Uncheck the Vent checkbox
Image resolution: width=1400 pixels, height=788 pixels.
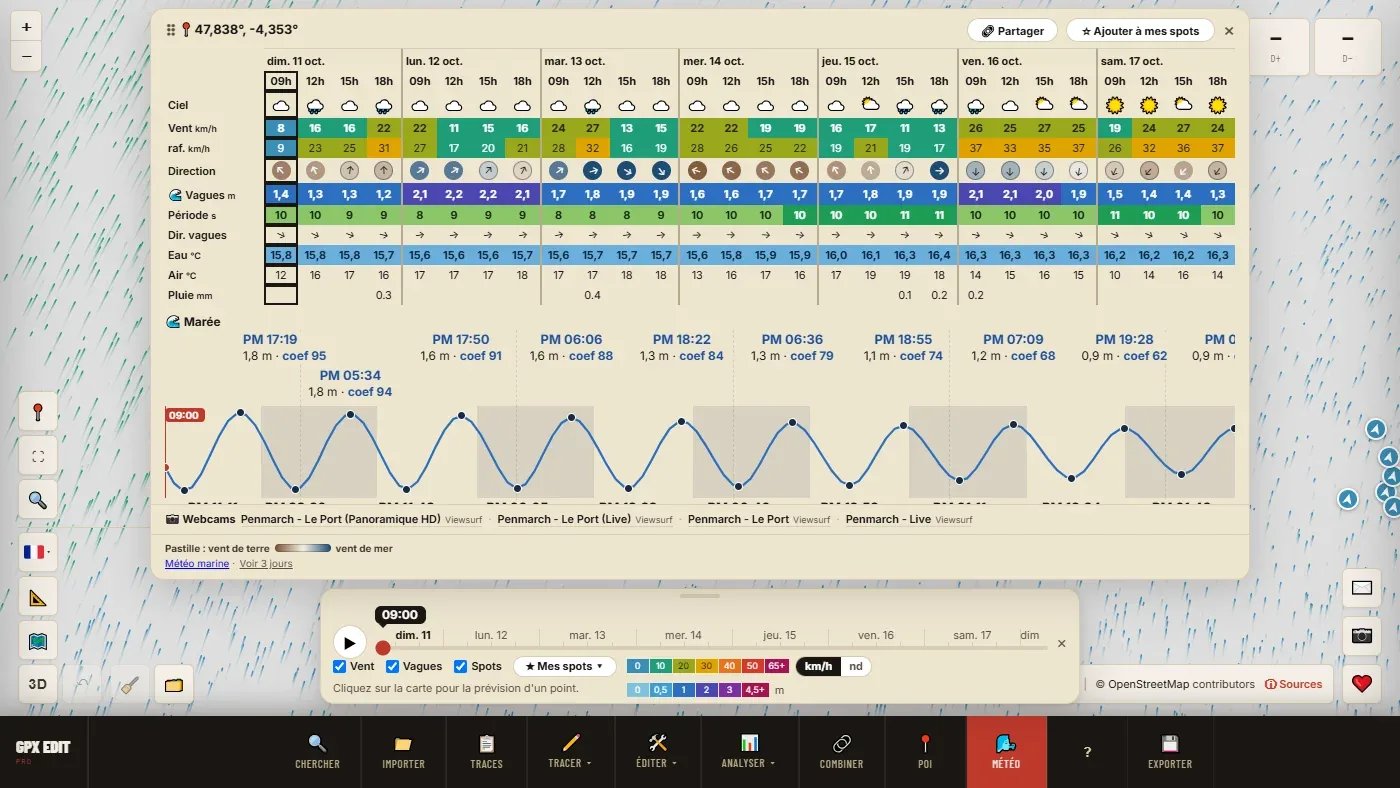click(x=340, y=666)
